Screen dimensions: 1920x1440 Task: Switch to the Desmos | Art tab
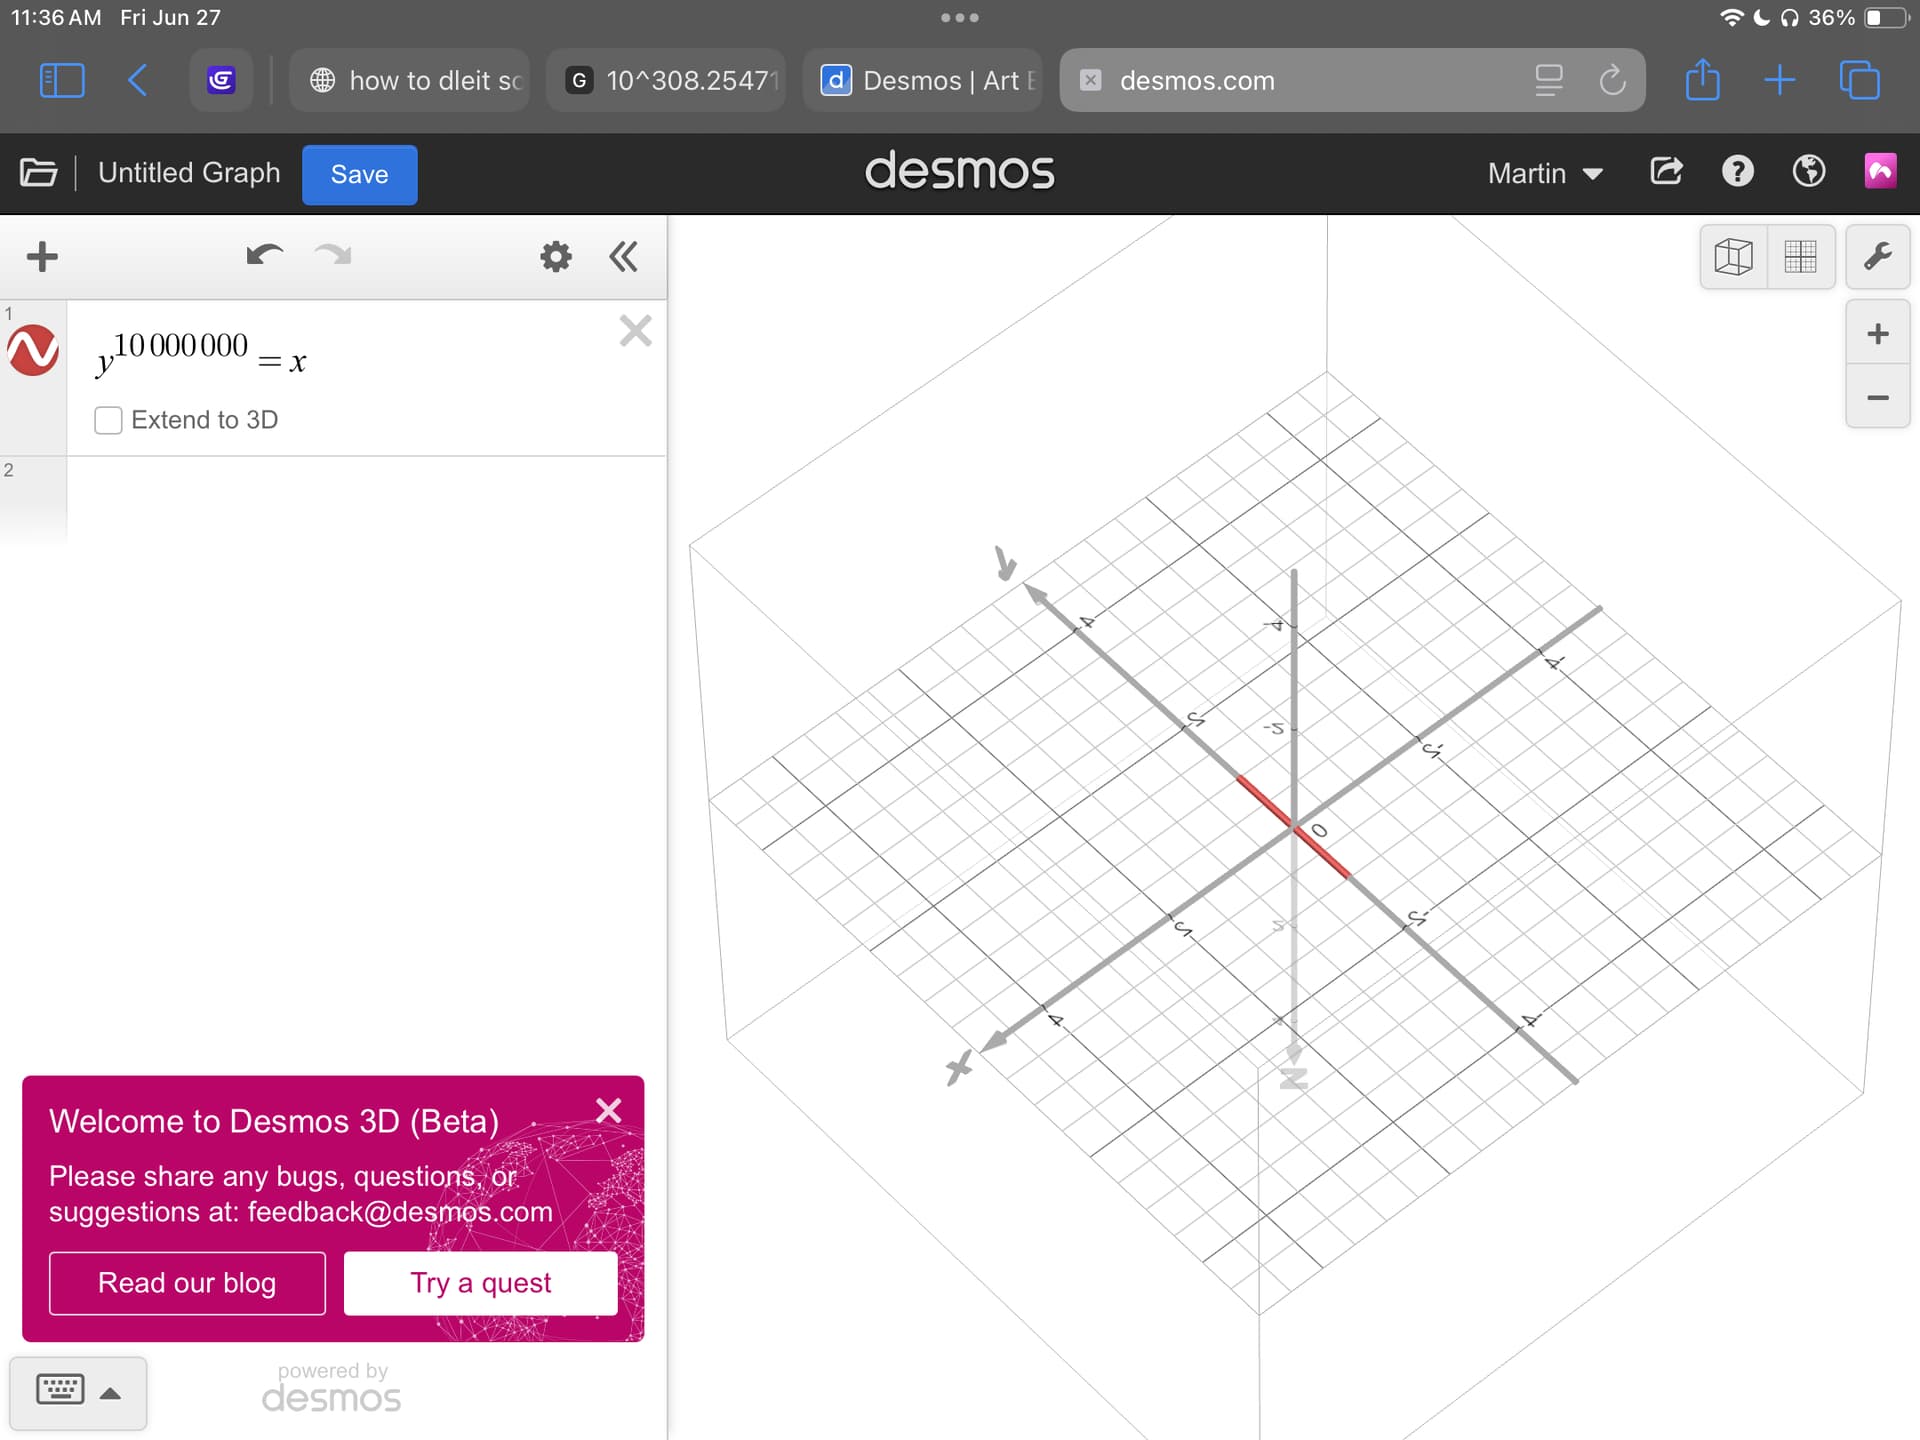(922, 80)
